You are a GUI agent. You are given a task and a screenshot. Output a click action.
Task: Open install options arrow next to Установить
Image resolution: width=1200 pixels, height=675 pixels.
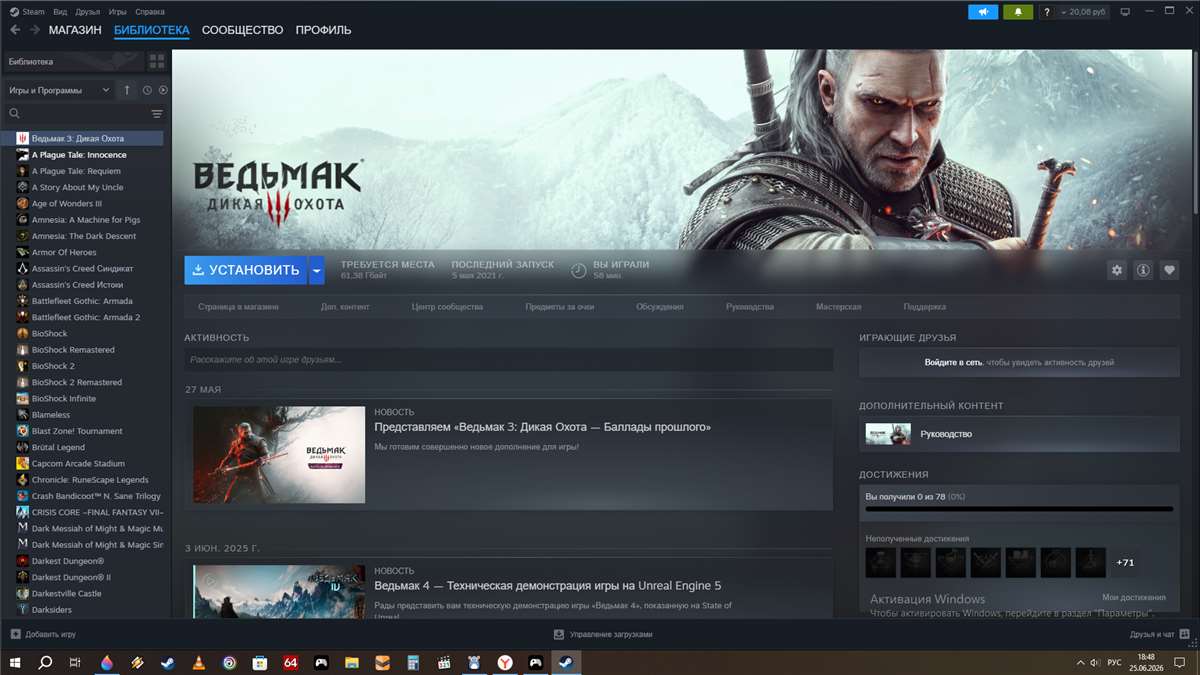(316, 270)
